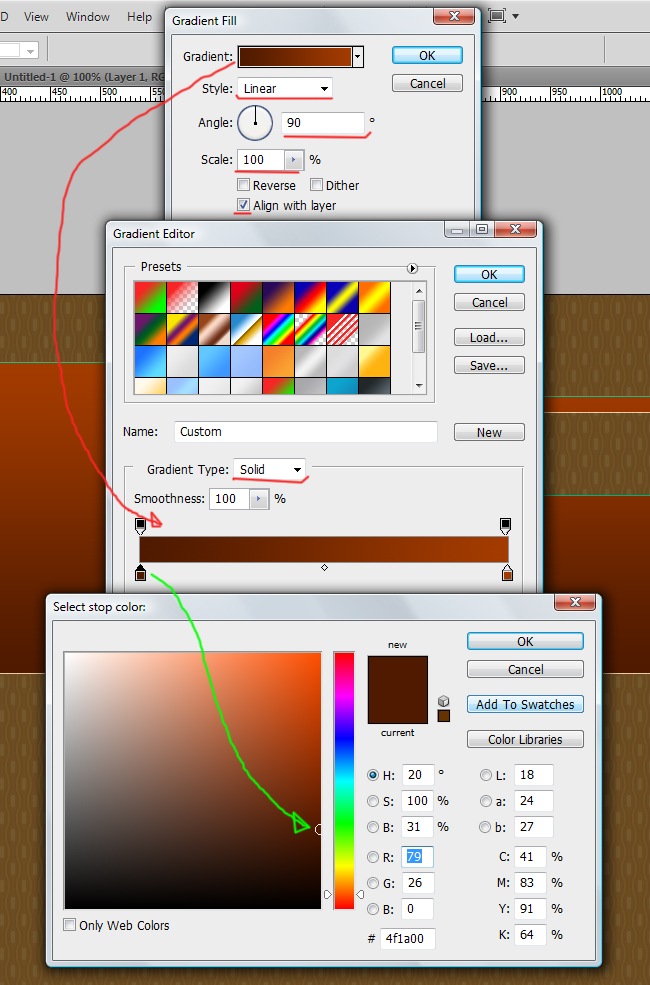Image resolution: width=650 pixels, height=985 pixels.
Task: Select the Lab a channel radio button
Action: pos(485,801)
